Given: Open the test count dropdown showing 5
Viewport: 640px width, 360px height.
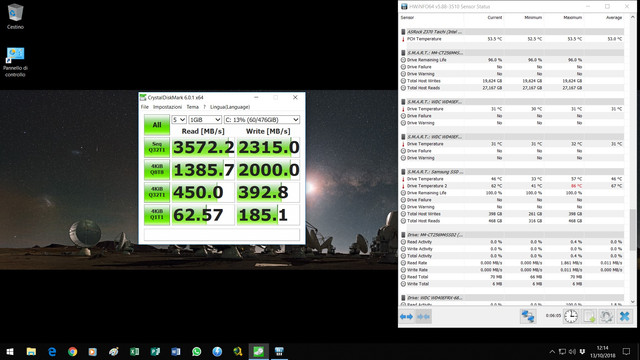Looking at the screenshot, I should (179, 120).
